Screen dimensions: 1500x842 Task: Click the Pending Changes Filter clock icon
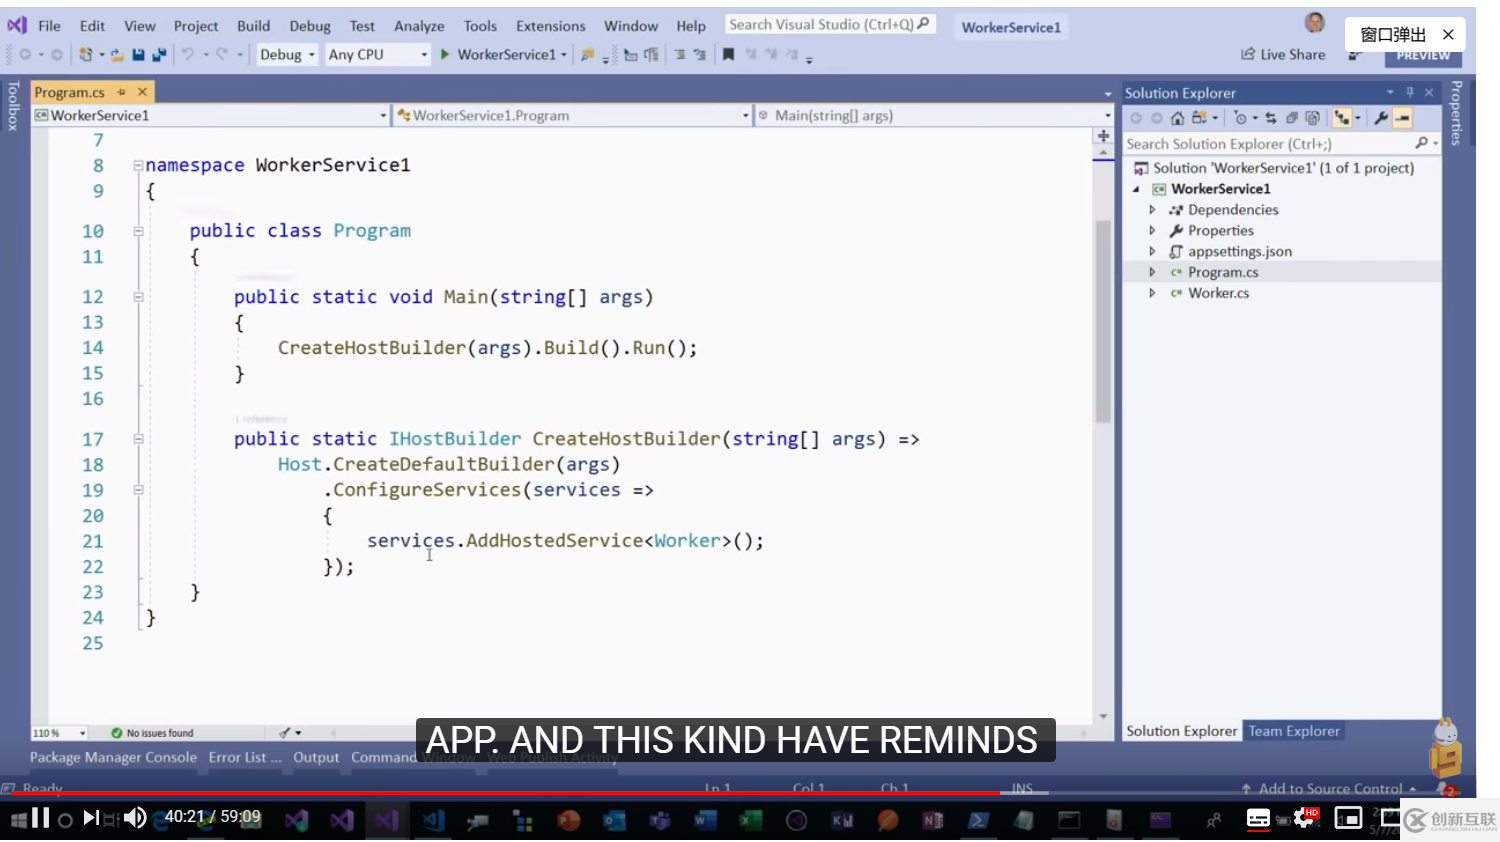[1240, 118]
